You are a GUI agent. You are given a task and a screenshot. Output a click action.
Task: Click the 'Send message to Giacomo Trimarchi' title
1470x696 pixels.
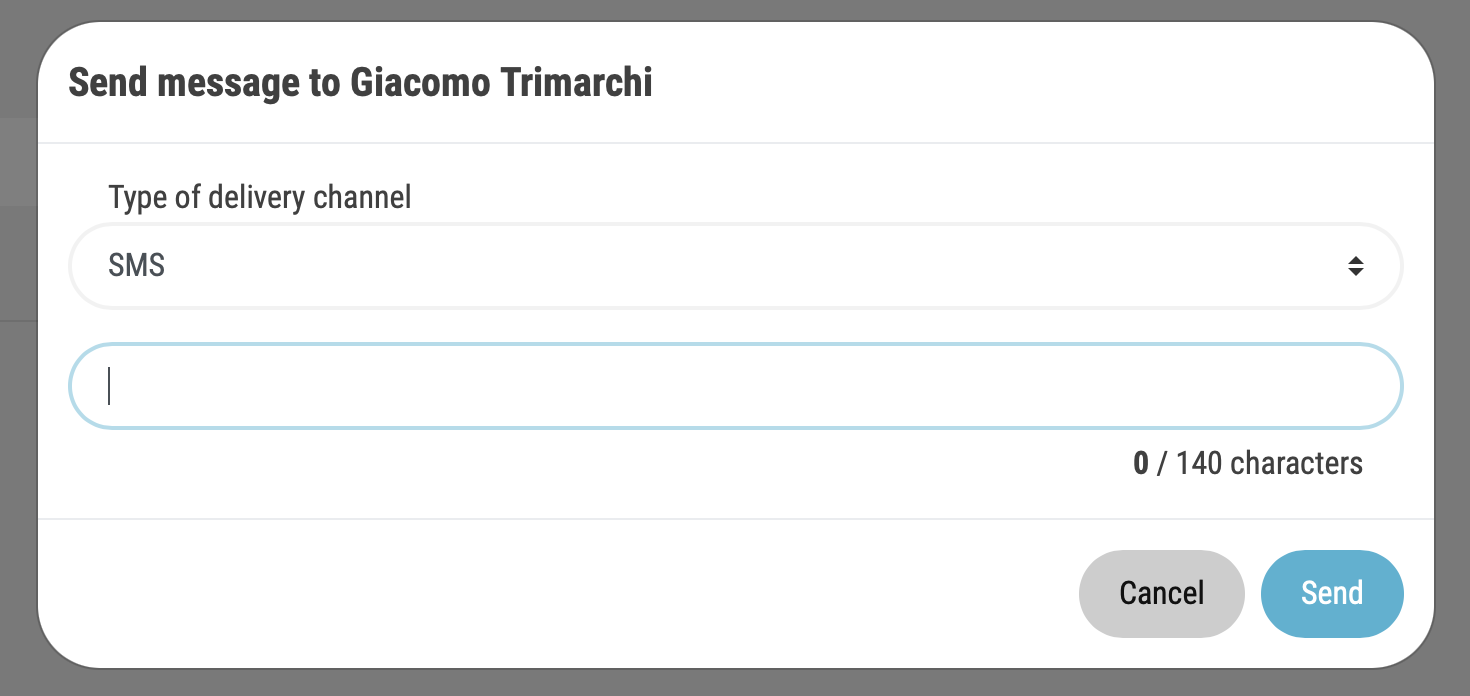pos(360,82)
